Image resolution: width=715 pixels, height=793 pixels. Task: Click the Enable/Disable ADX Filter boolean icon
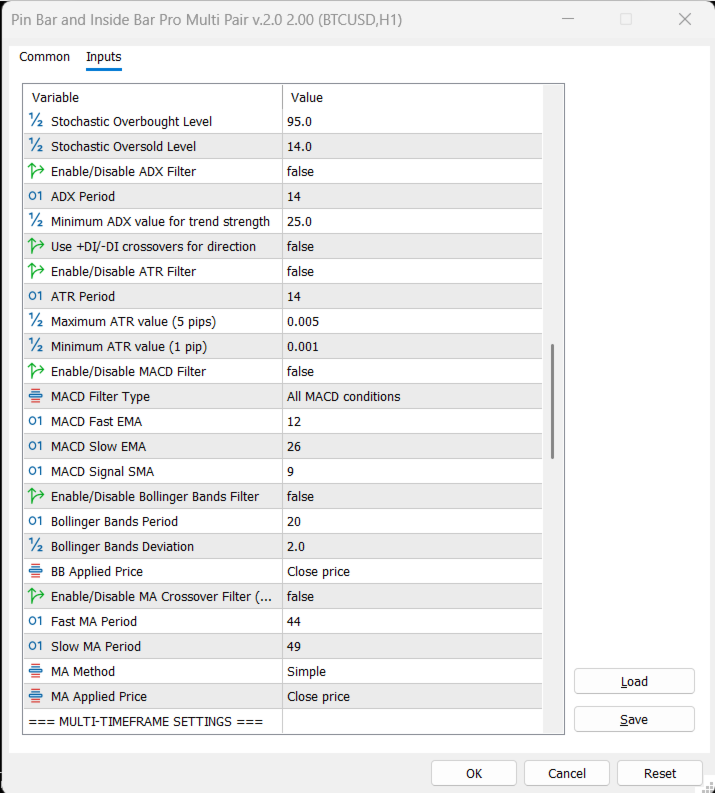pos(36,171)
